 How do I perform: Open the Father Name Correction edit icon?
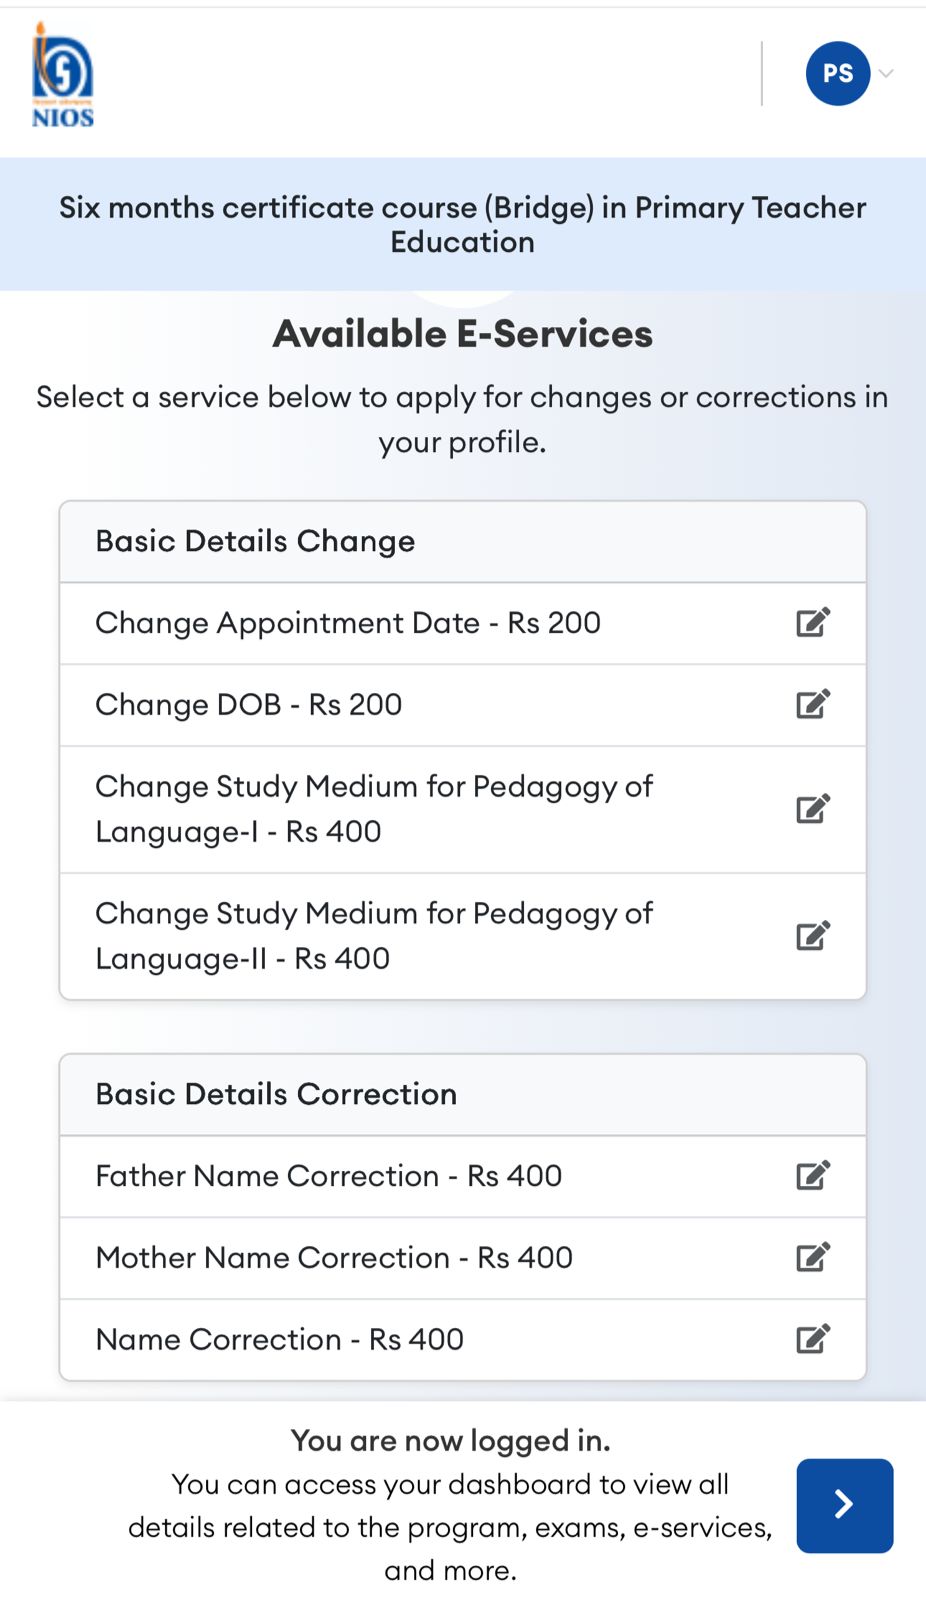click(x=813, y=1175)
